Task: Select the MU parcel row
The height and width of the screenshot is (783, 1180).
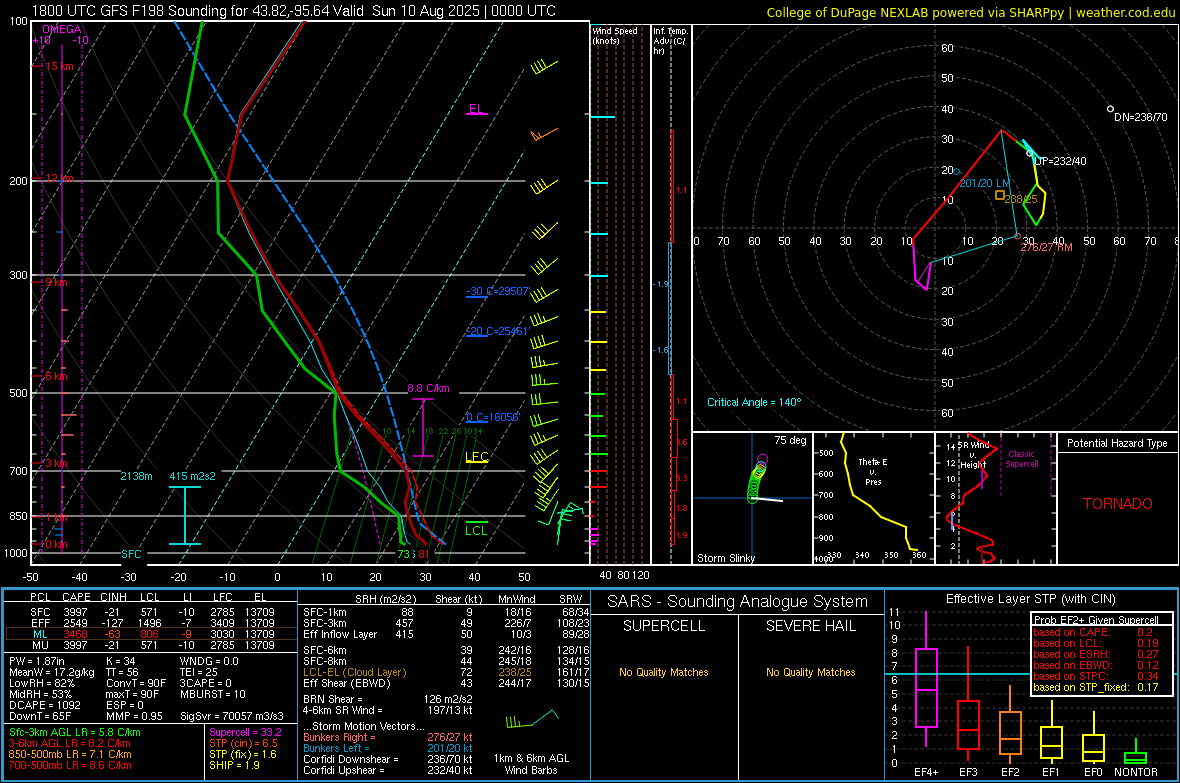Action: 151,644
